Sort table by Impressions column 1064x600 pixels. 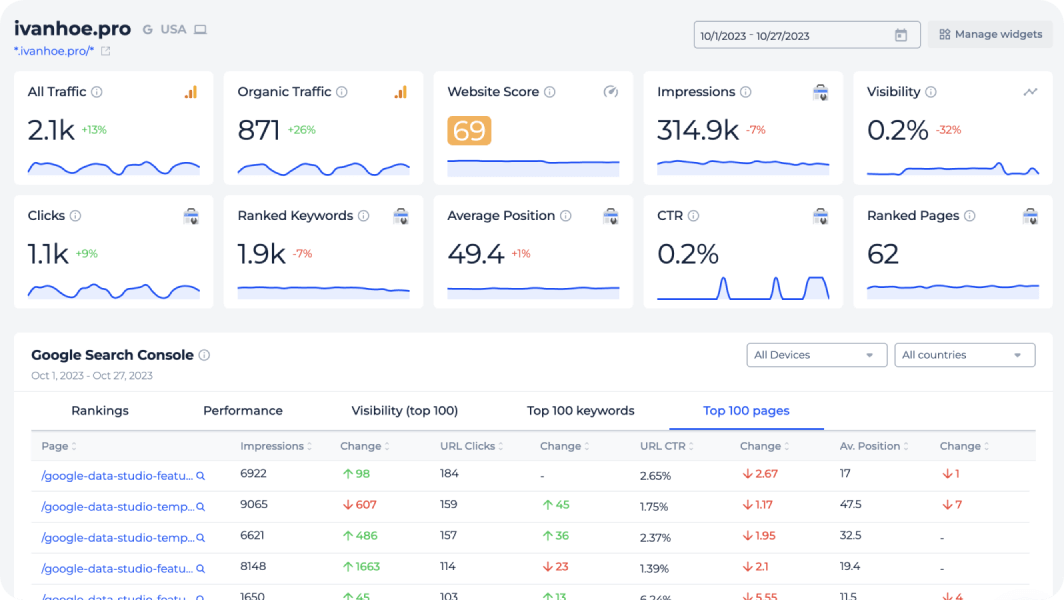click(276, 446)
